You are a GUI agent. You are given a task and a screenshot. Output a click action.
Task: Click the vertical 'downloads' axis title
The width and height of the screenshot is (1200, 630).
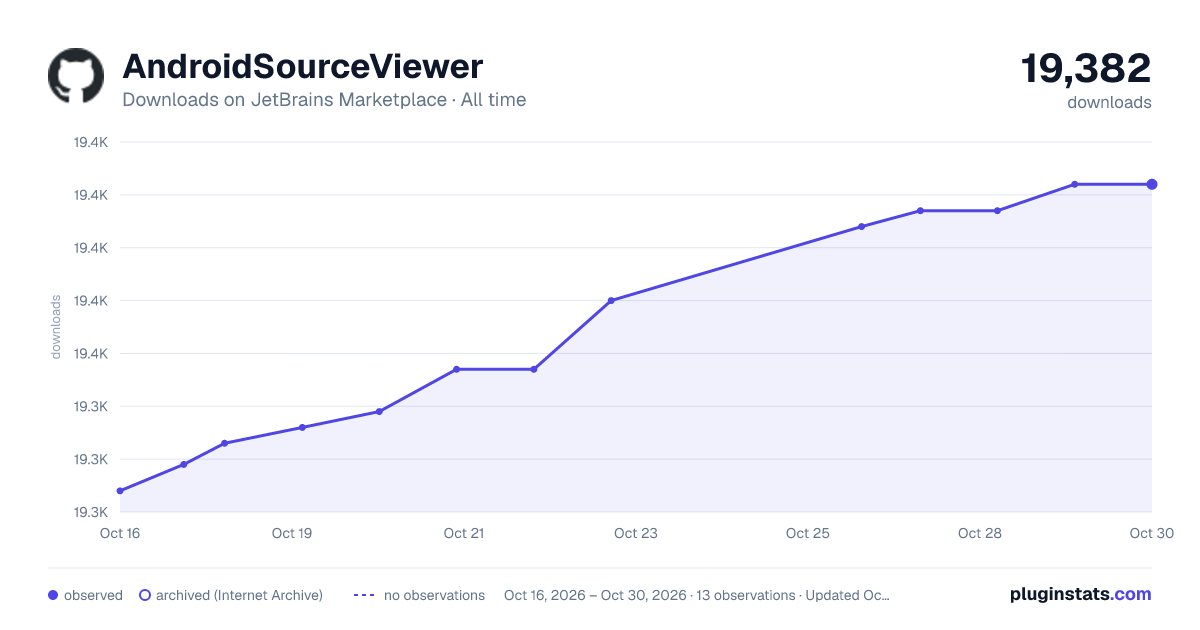tap(56, 327)
